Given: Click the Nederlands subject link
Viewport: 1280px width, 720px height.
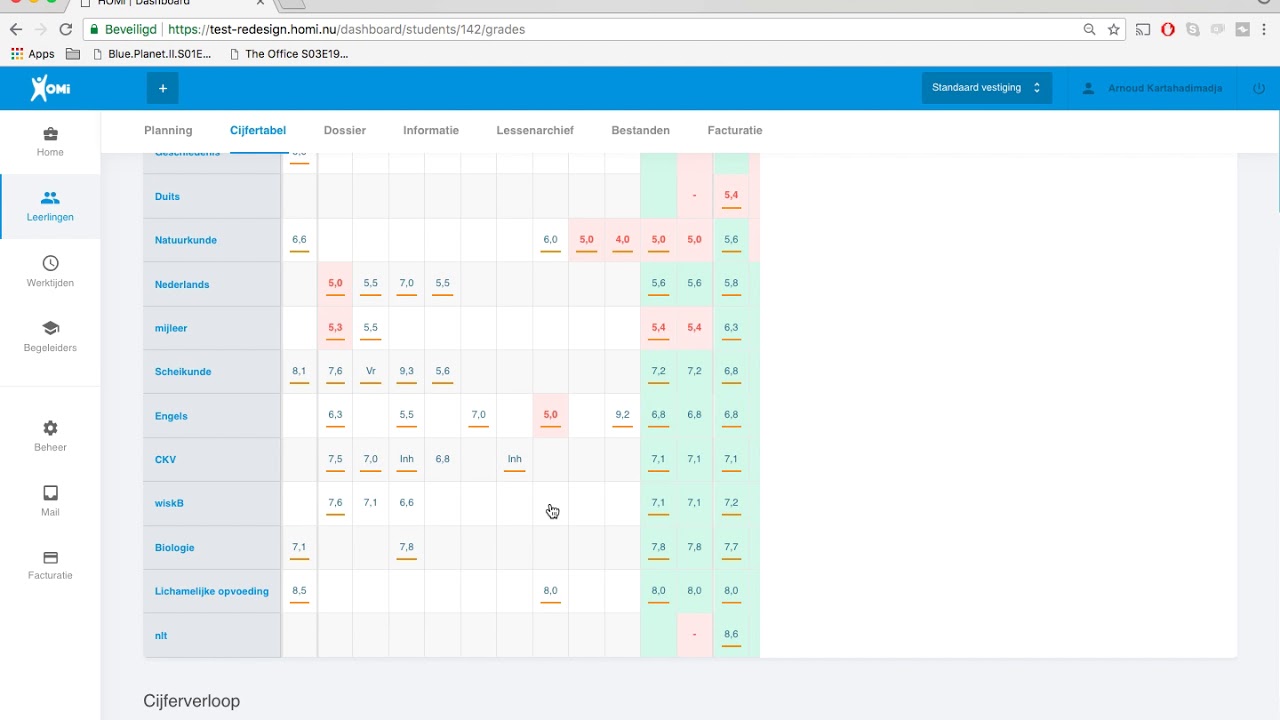Looking at the screenshot, I should 182,284.
